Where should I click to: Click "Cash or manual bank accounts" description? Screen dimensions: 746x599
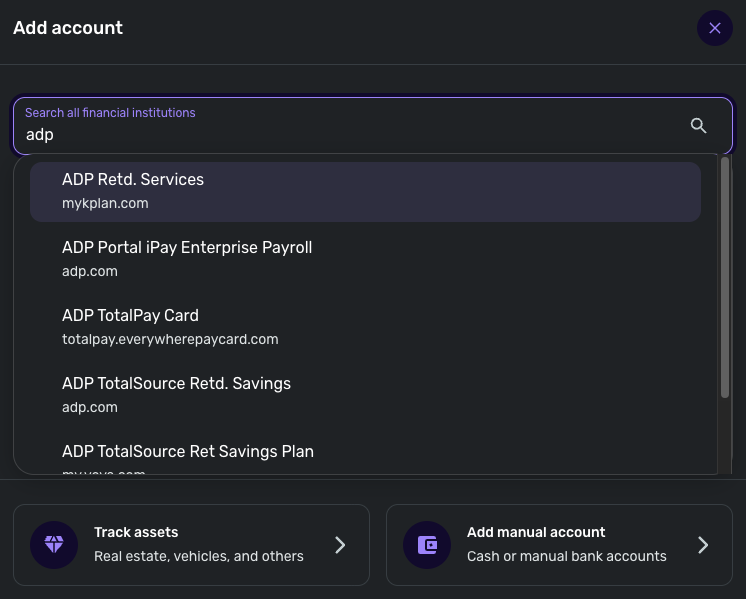[x=566, y=556]
